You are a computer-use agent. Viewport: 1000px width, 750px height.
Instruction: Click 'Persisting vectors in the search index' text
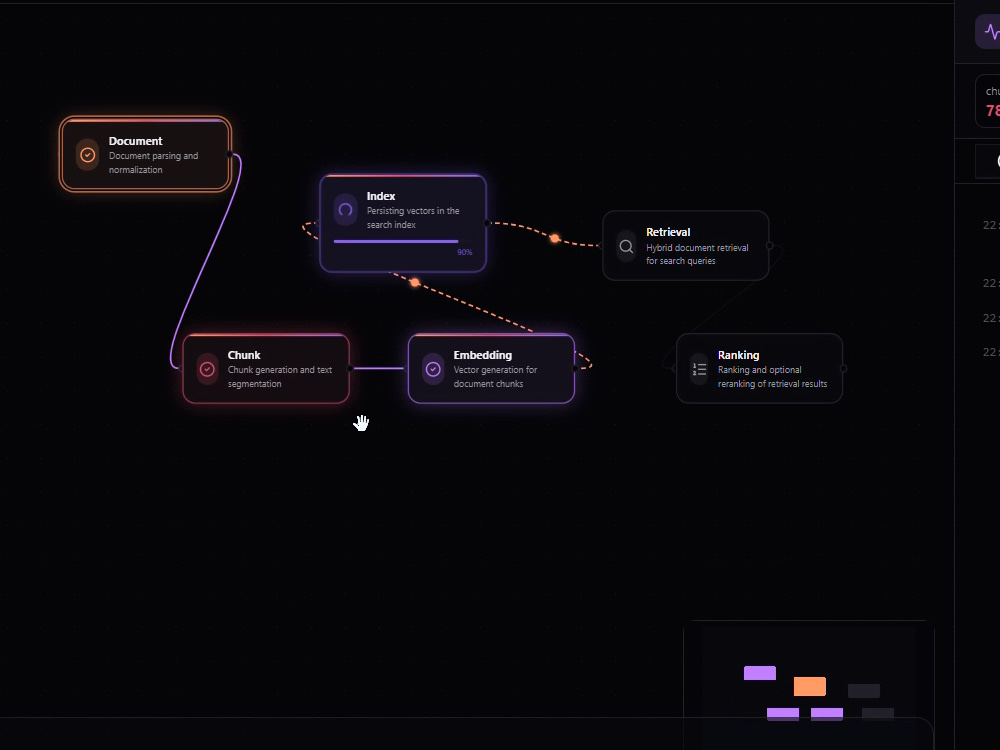coord(413,217)
